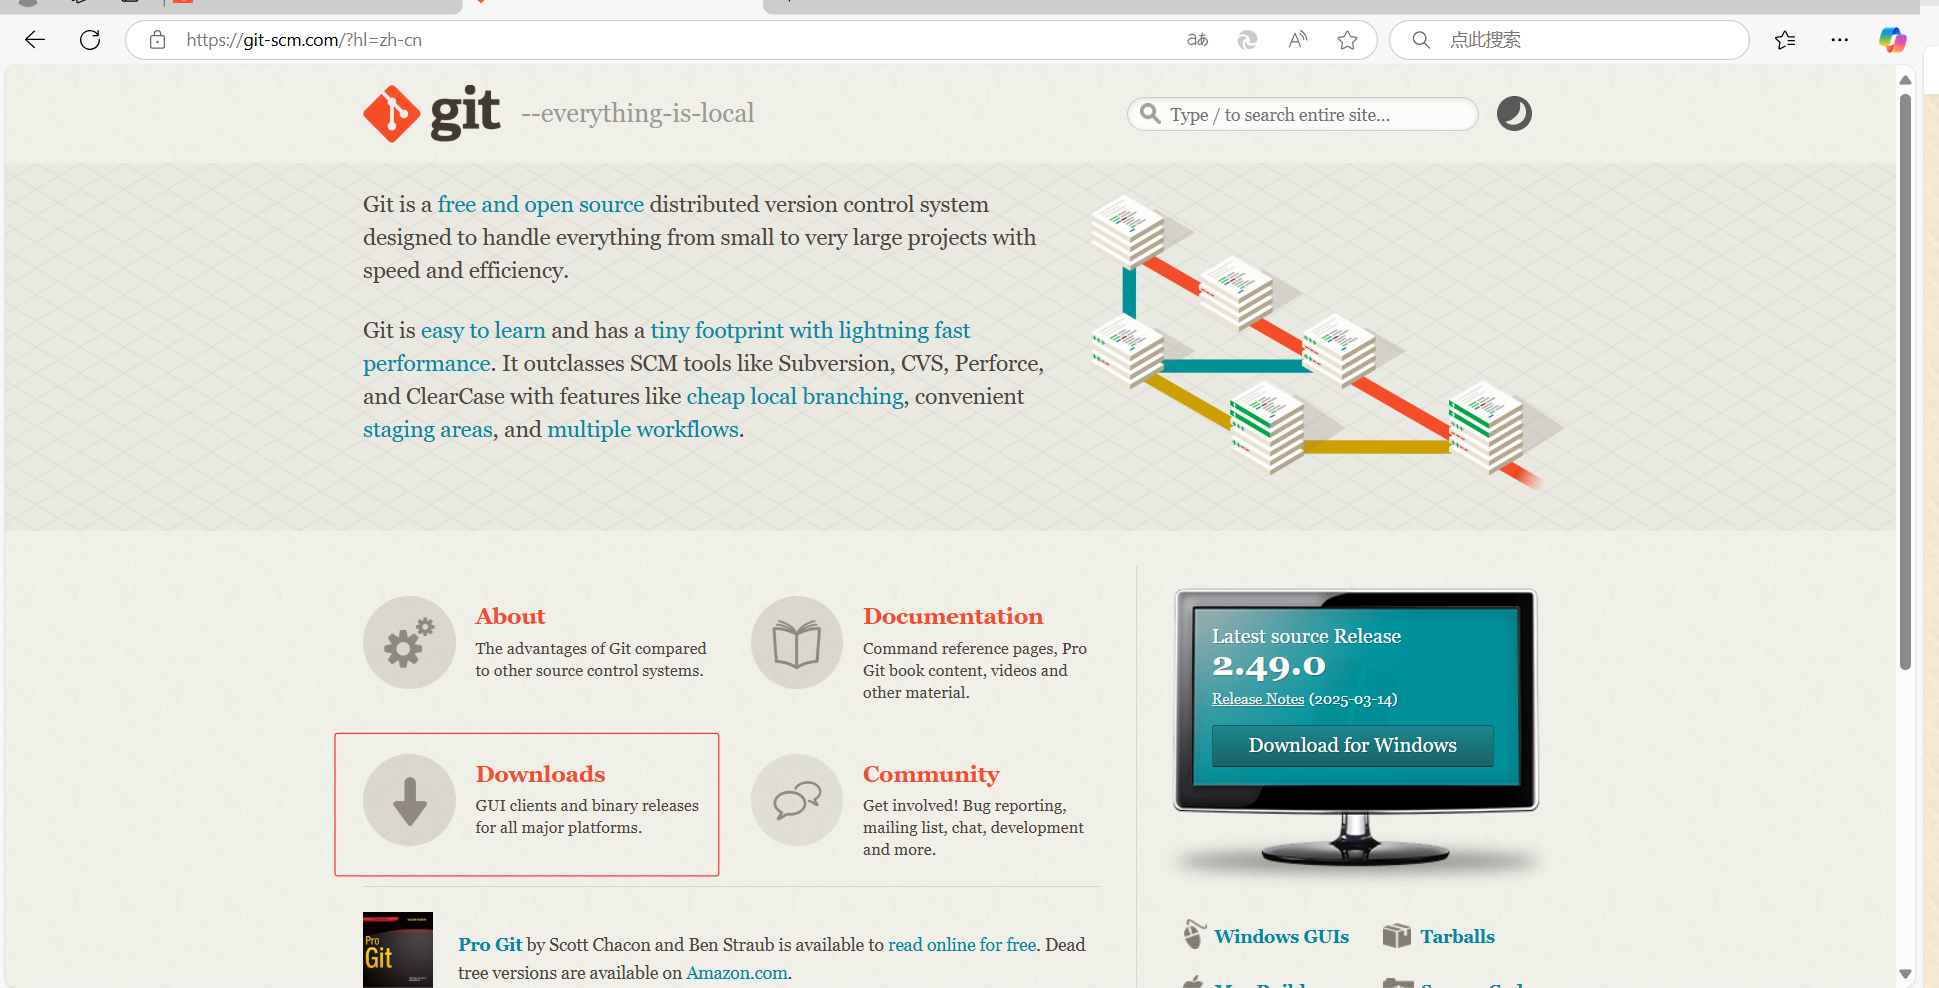This screenshot has height=988, width=1939.
Task: Click the browser search box field
Action: pos(1569,40)
